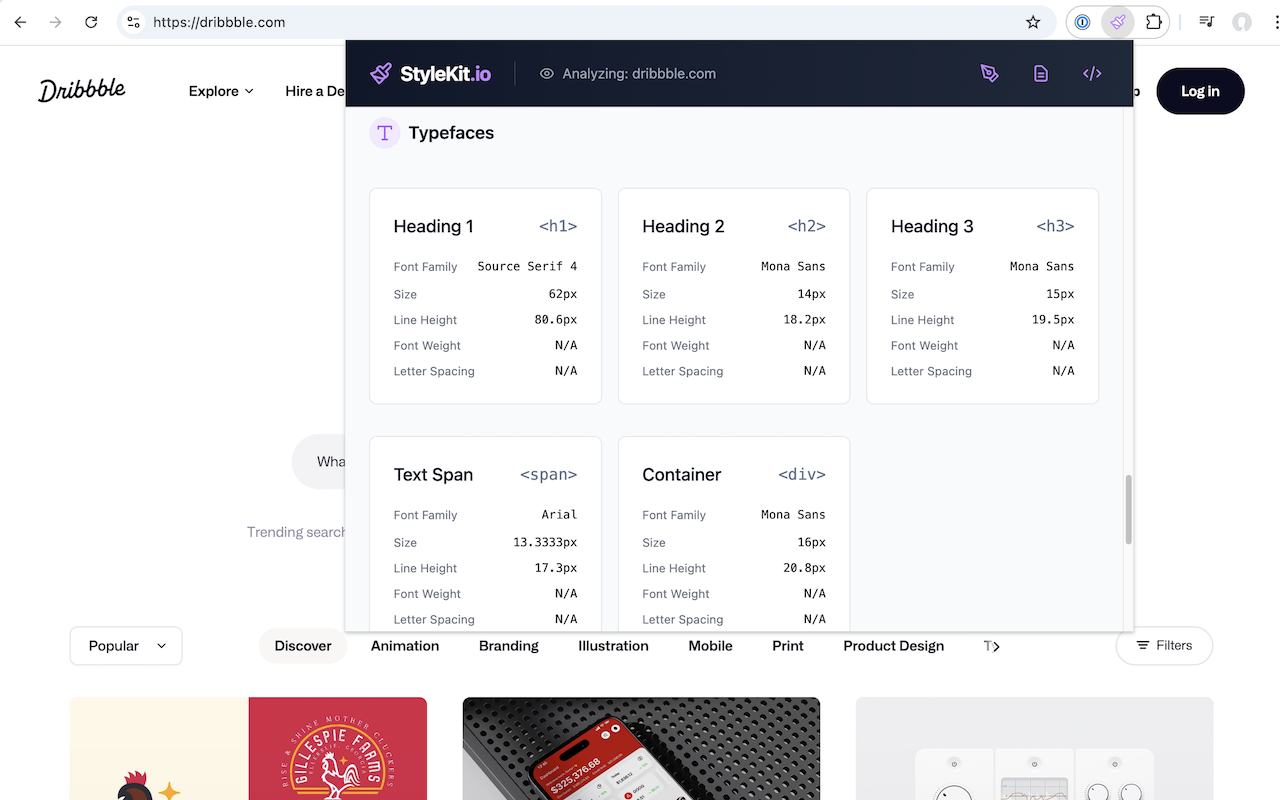This screenshot has width=1280, height=800.
Task: Open the Popular sort dropdown
Action: click(125, 646)
